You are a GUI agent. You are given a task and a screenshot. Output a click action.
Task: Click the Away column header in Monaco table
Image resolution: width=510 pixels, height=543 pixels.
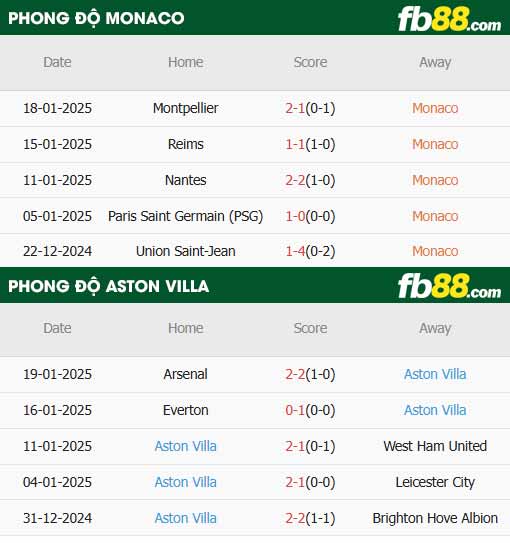[435, 63]
